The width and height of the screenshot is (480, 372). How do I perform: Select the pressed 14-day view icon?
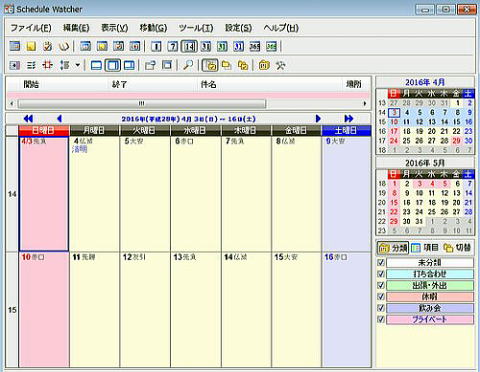(189, 46)
